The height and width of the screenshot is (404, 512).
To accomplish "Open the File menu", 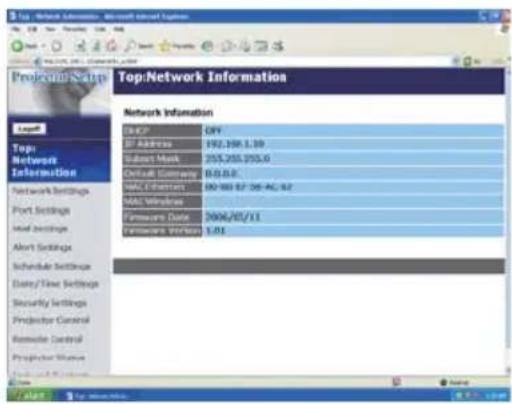I will click(x=15, y=29).
